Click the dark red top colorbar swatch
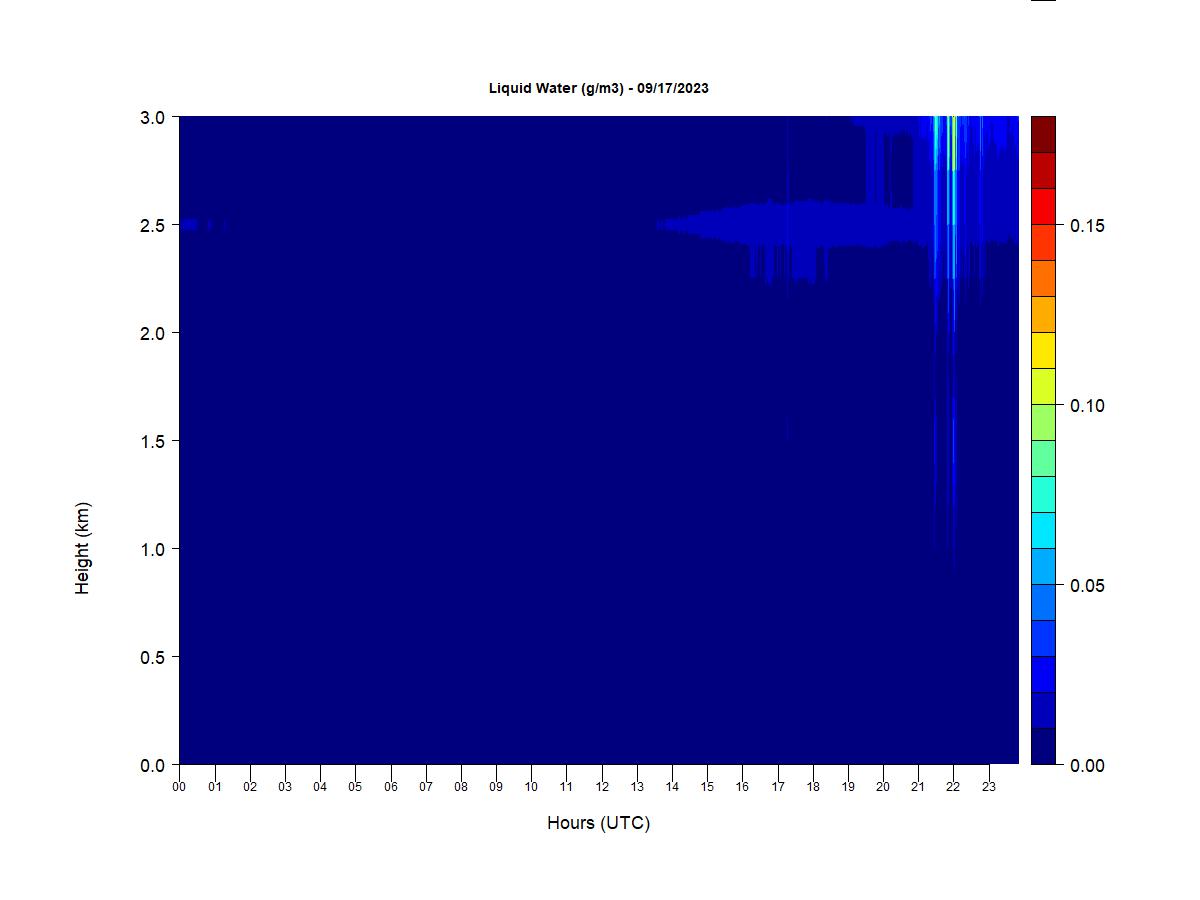This screenshot has width=1200, height=900. pyautogui.click(x=1043, y=134)
